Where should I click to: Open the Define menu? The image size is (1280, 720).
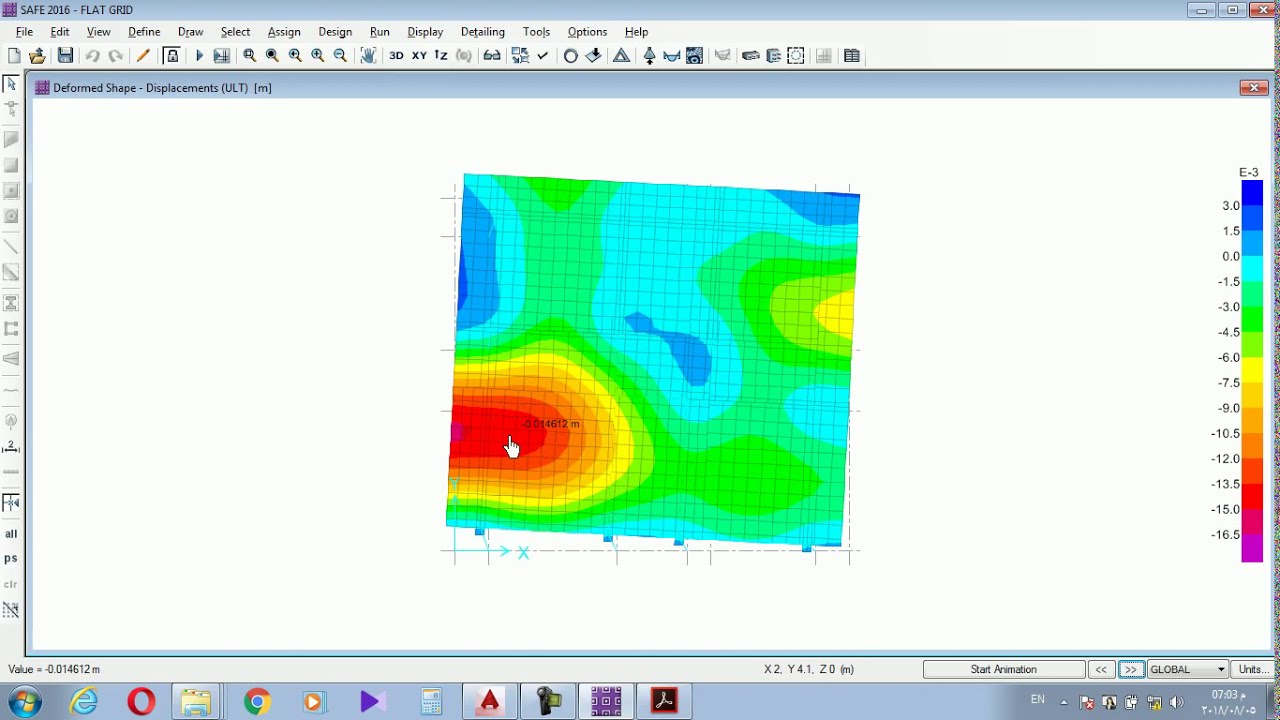point(144,32)
